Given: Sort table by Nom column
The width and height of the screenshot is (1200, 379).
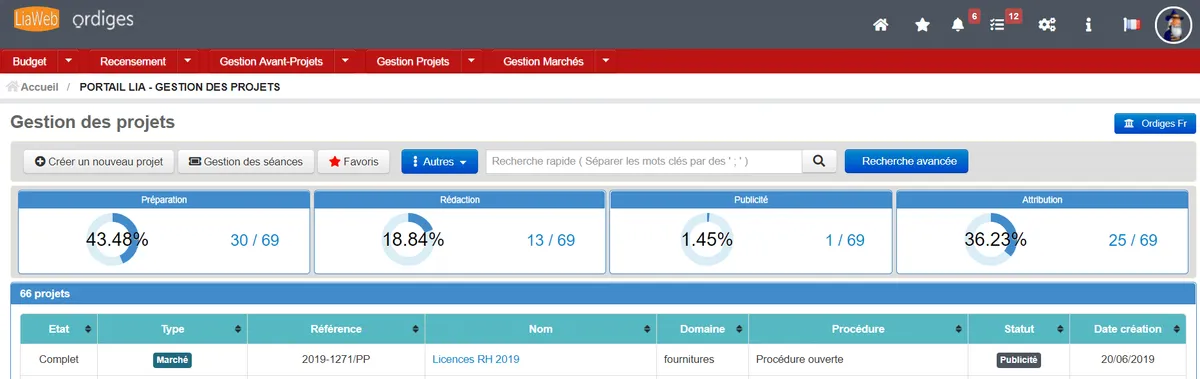Looking at the screenshot, I should click(541, 329).
